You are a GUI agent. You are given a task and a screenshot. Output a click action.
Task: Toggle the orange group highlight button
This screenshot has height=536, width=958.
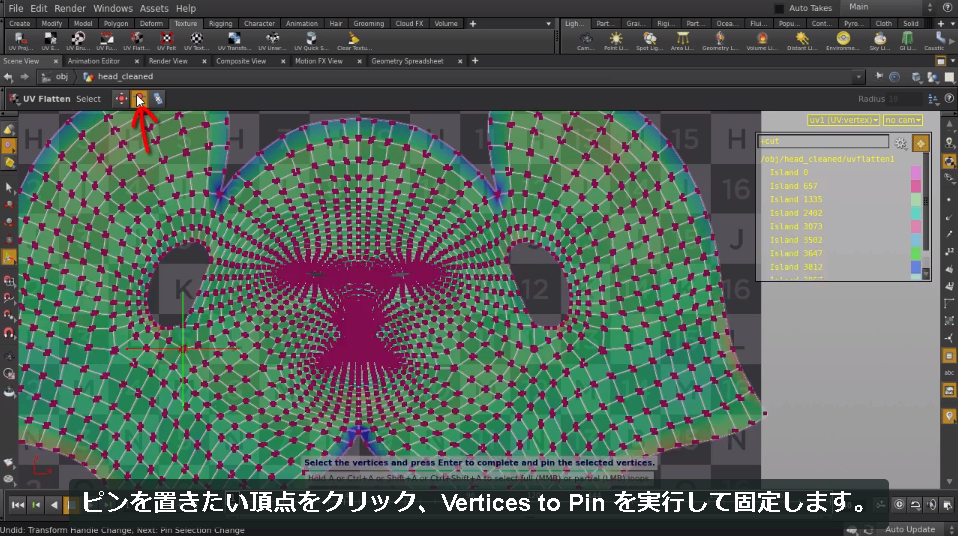tap(921, 143)
